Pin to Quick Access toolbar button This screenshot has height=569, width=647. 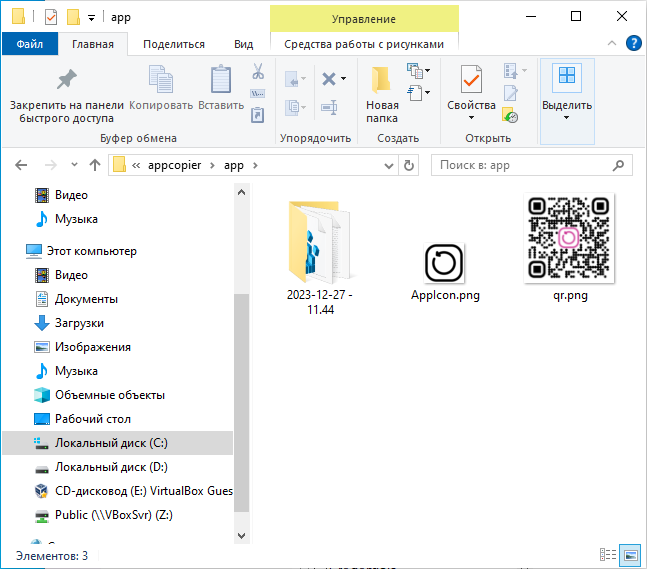click(x=66, y=94)
